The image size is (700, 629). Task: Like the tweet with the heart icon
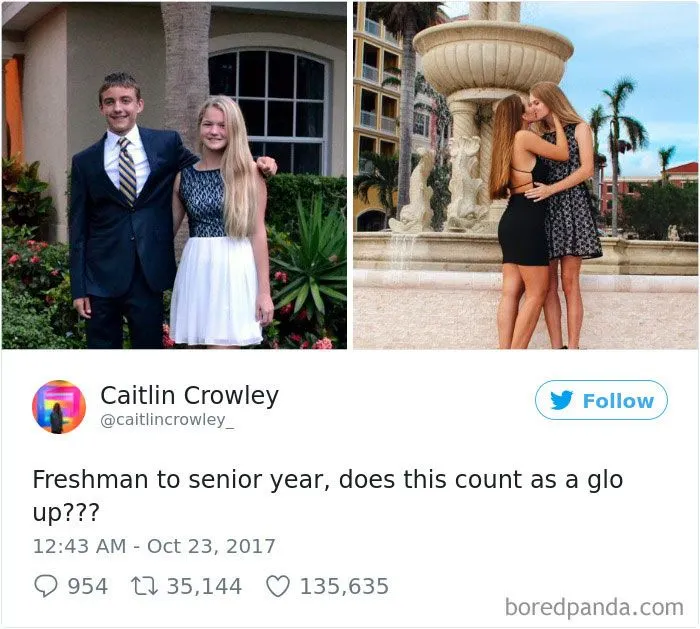pos(278,586)
